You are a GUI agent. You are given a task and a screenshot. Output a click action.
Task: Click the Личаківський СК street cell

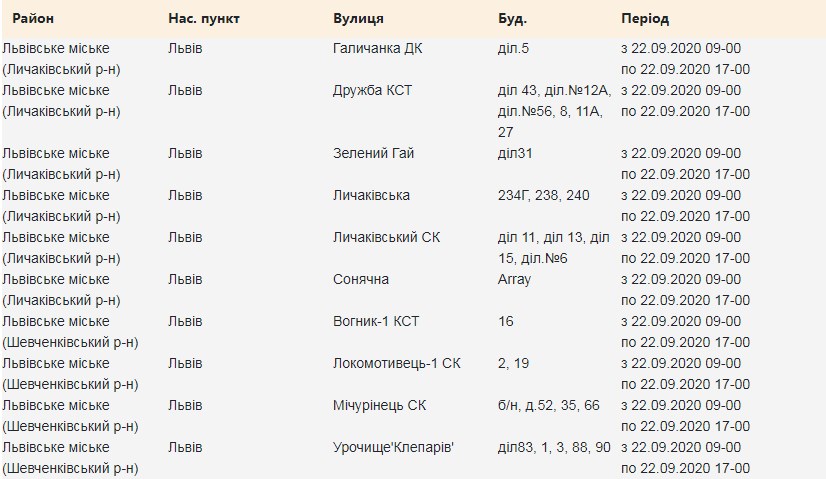tap(386, 237)
